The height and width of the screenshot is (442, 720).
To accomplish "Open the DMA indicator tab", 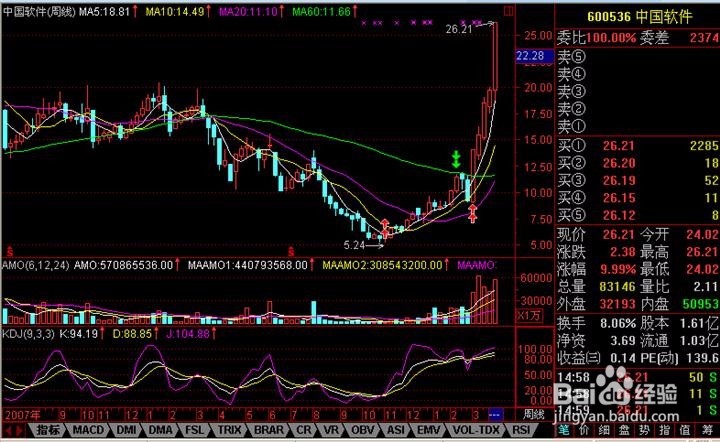I will [161, 430].
